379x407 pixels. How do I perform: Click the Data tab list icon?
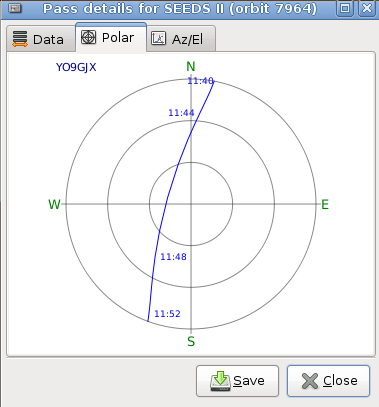[20, 39]
